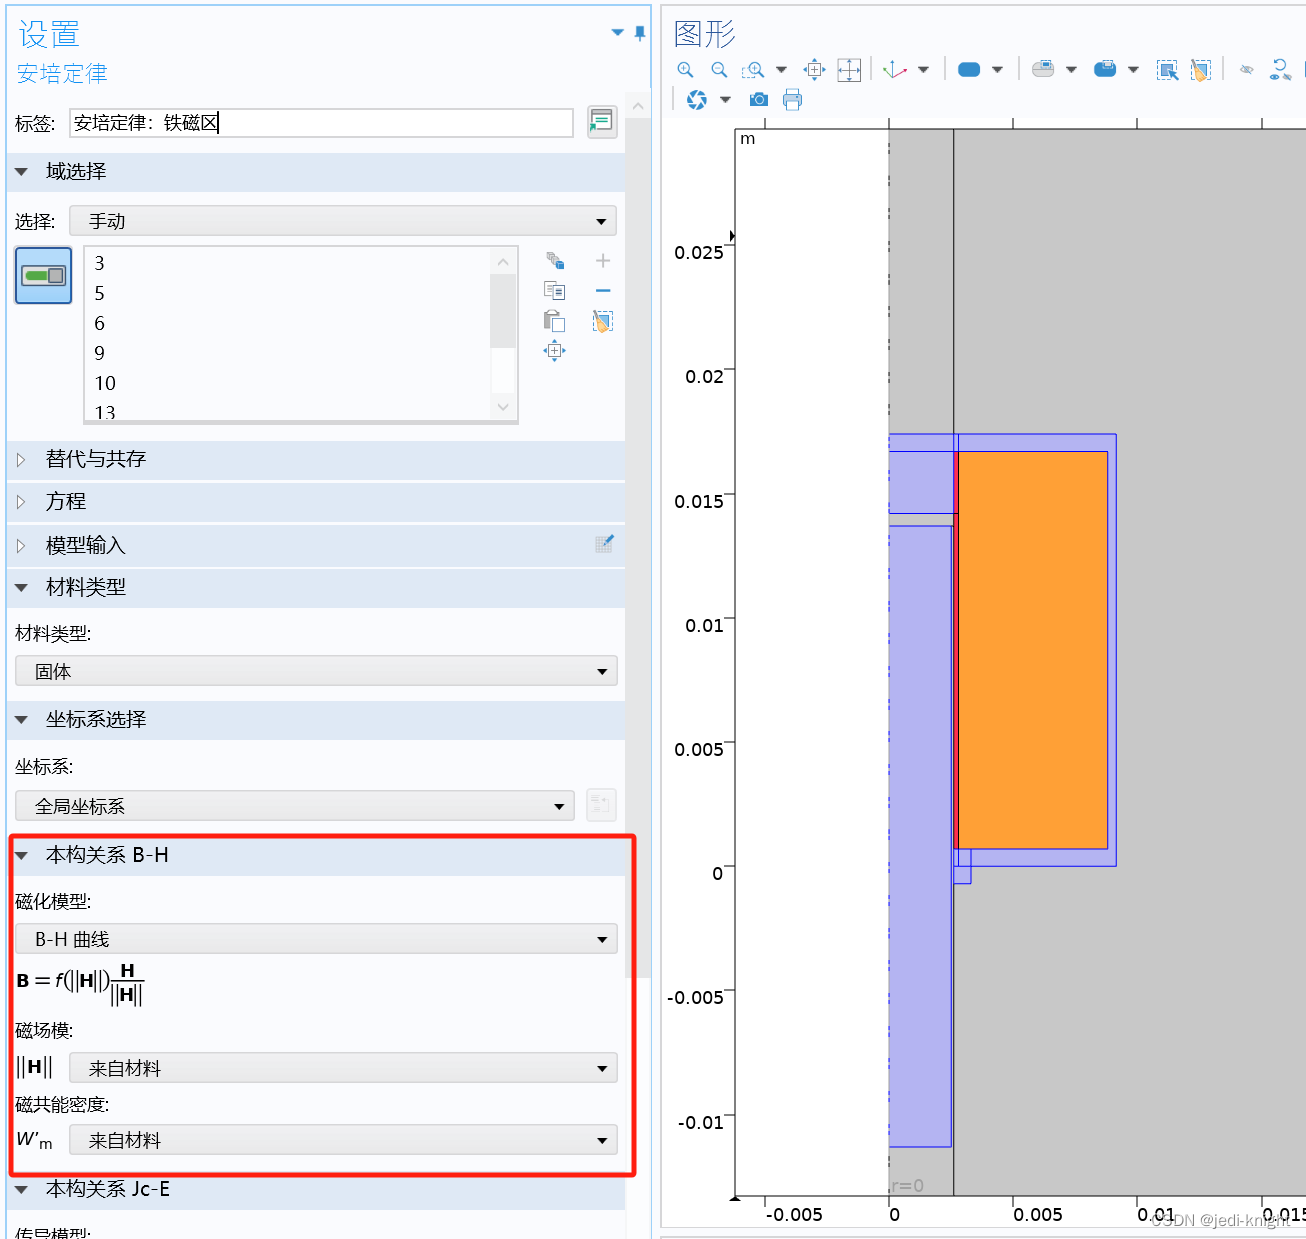Open the 选择 手动 dropdown

coord(343,221)
